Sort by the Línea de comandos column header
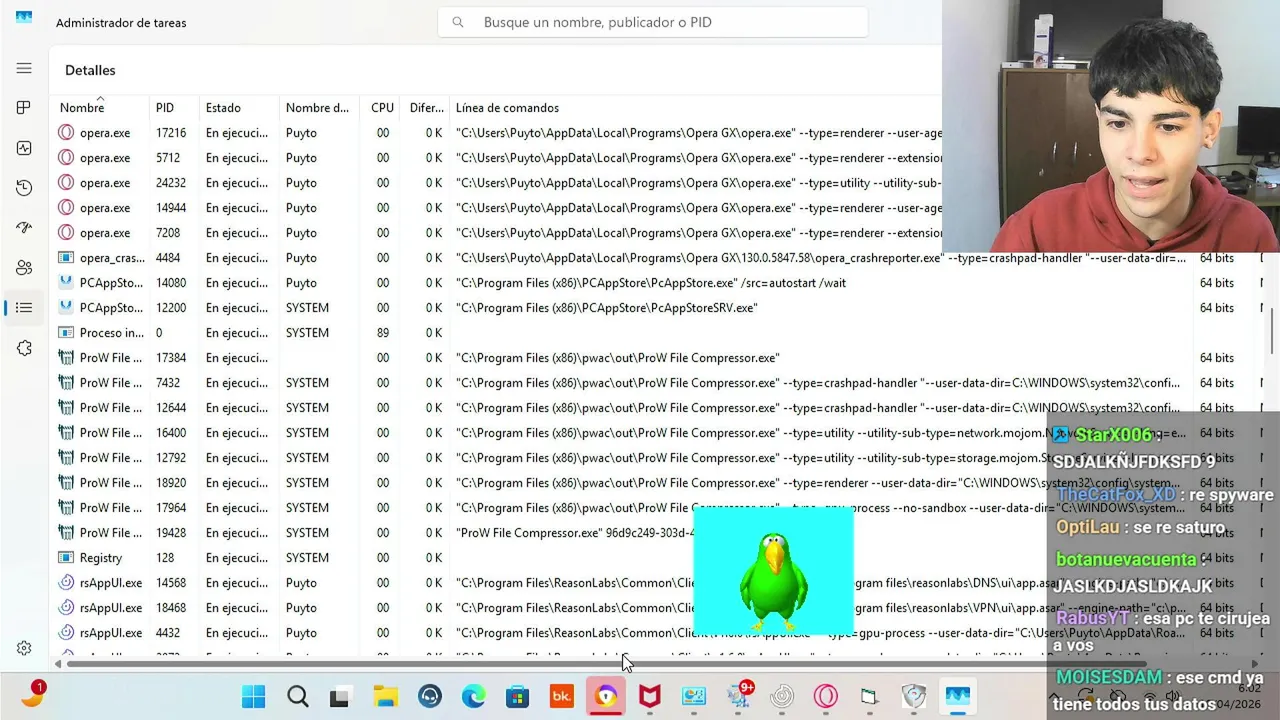1280x720 pixels. tap(507, 108)
